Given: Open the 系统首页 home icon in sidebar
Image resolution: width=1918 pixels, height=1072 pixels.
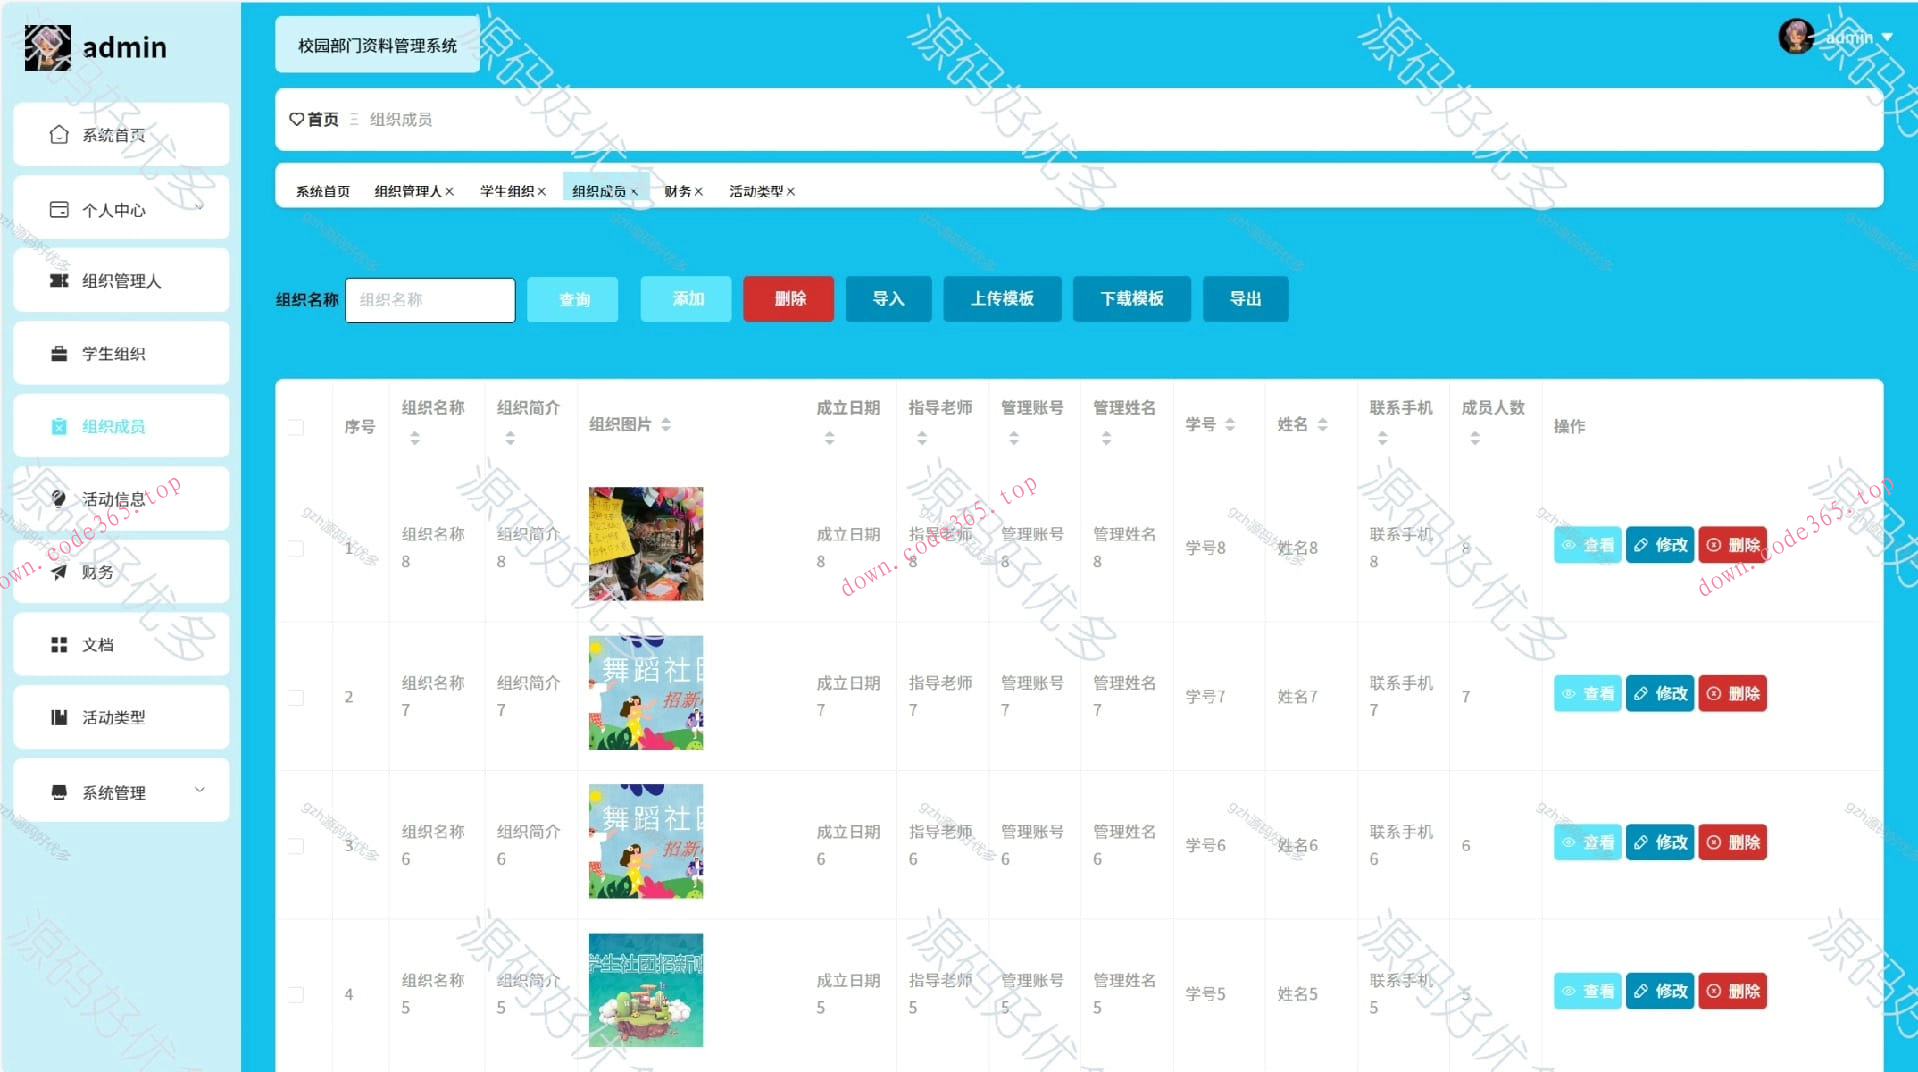Looking at the screenshot, I should point(59,134).
